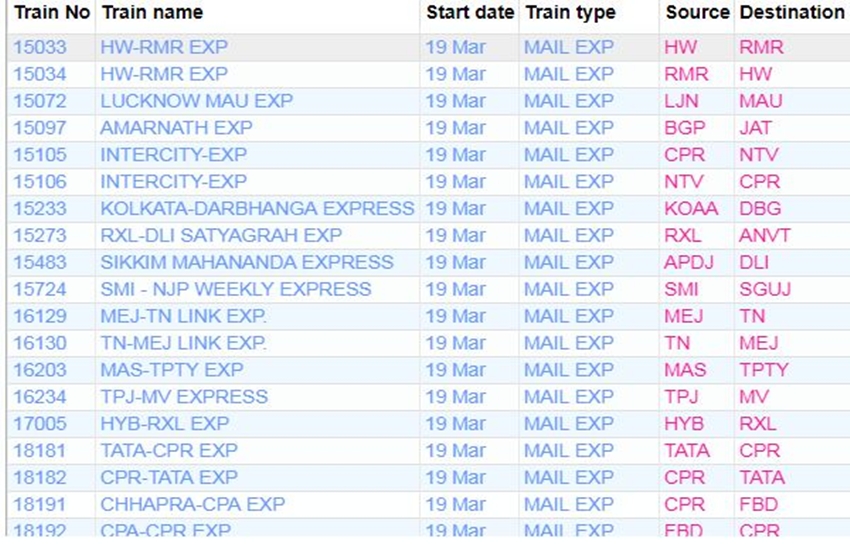The image size is (850, 550).
Task: Sort by Train name column header
Action: pyautogui.click(x=152, y=13)
